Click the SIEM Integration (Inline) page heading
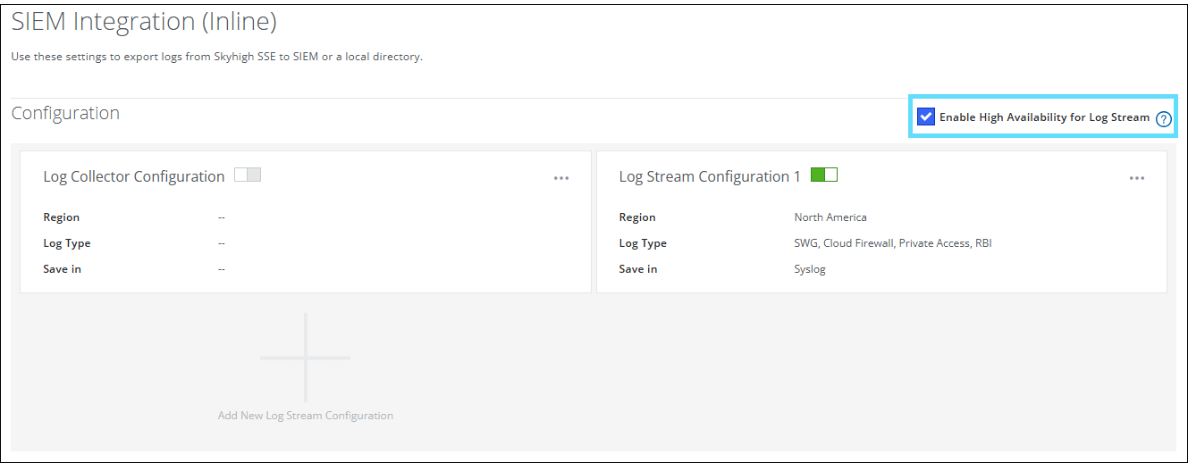 point(144,20)
